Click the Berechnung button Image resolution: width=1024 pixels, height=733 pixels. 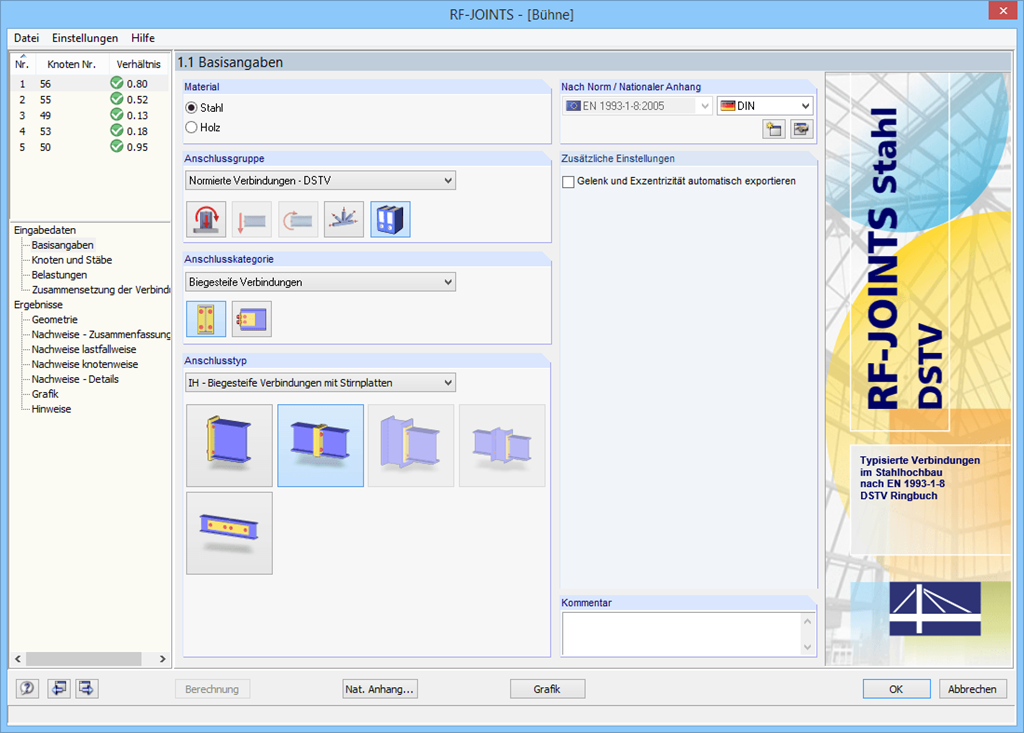point(212,689)
